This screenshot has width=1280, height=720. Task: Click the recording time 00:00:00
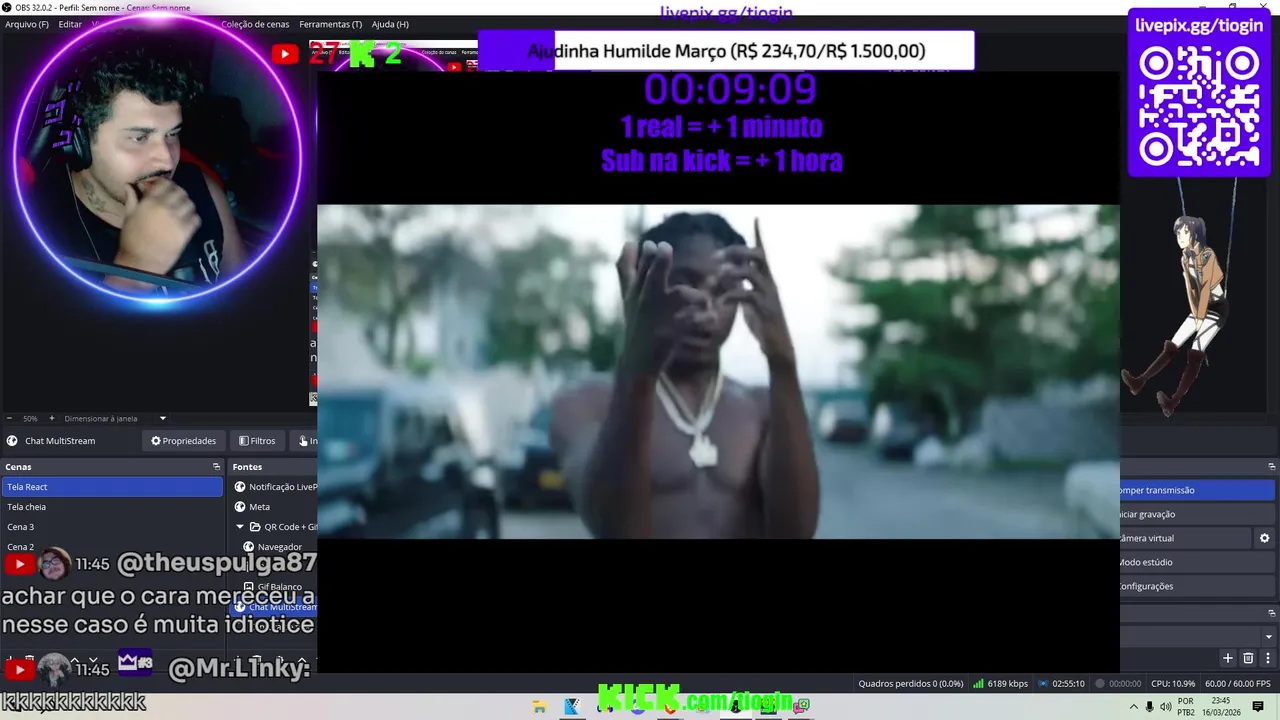[x=1125, y=684]
